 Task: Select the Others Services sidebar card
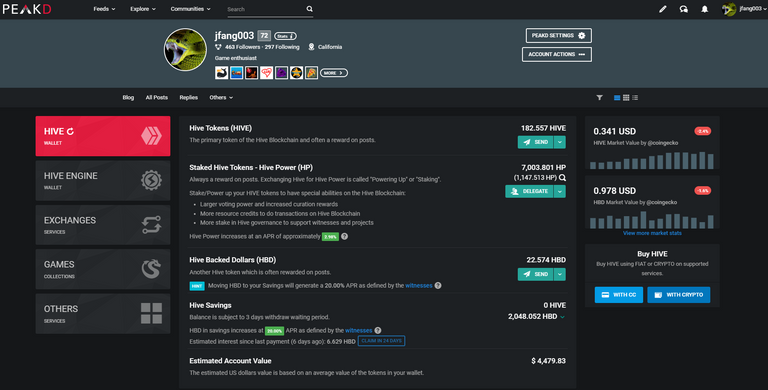(x=103, y=314)
